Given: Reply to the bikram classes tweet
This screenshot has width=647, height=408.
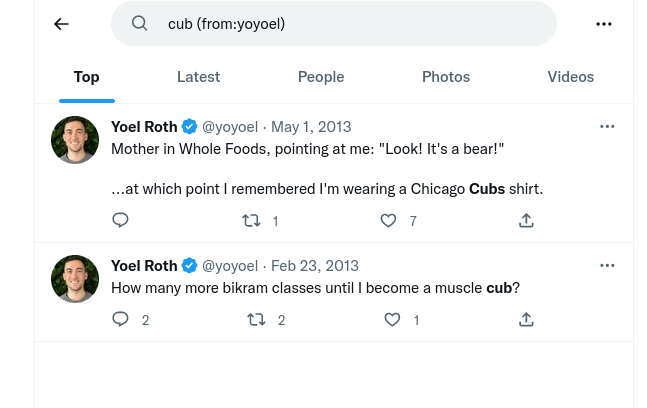Looking at the screenshot, I should 120,319.
